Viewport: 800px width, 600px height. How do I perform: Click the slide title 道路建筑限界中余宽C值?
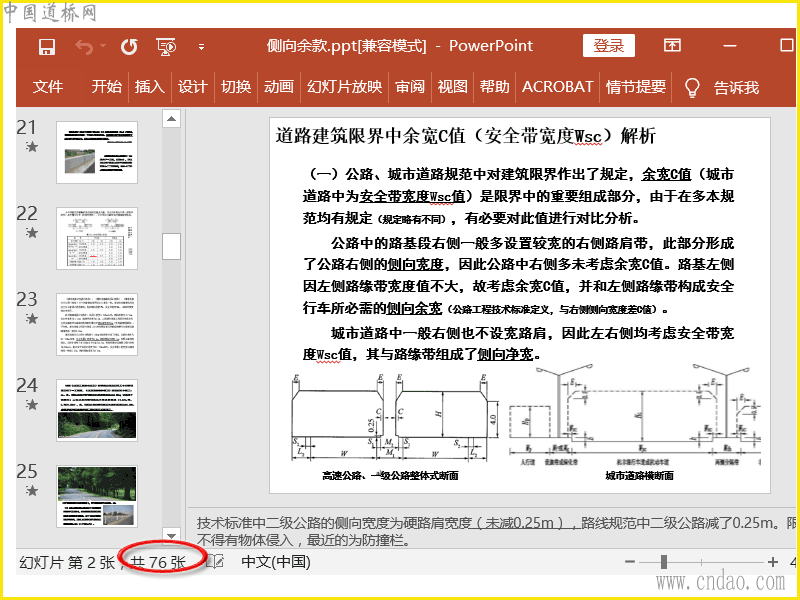466,136
